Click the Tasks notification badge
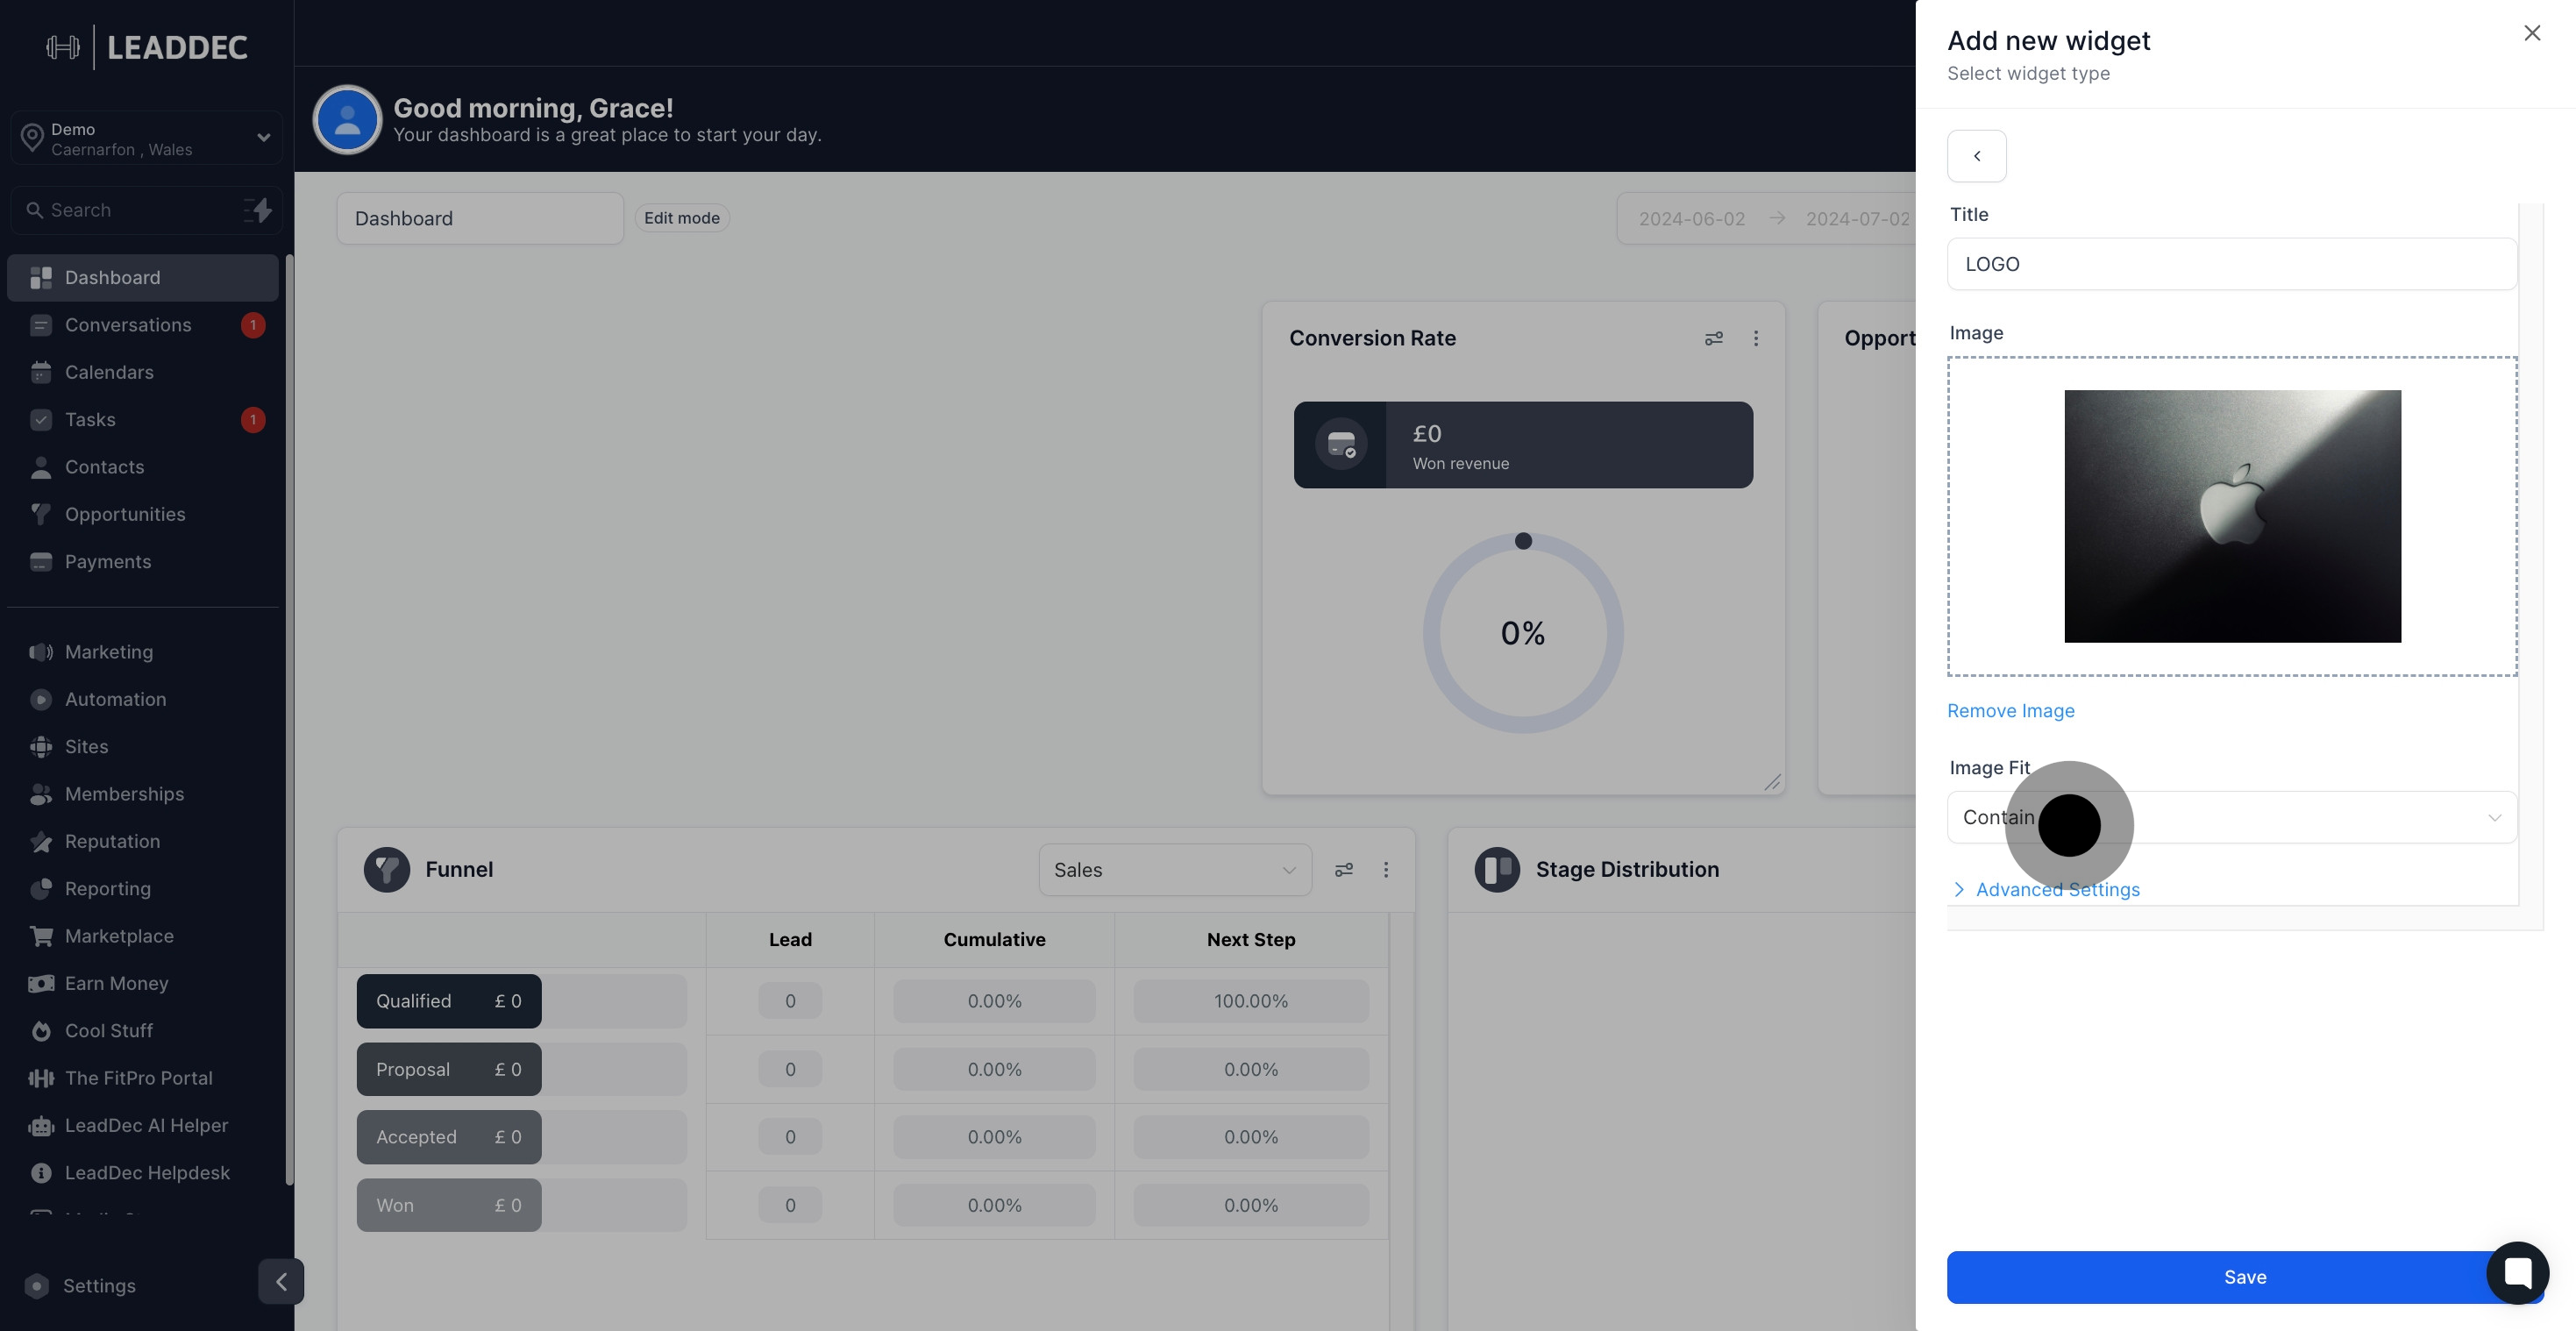2576x1331 pixels. pyautogui.click(x=253, y=420)
